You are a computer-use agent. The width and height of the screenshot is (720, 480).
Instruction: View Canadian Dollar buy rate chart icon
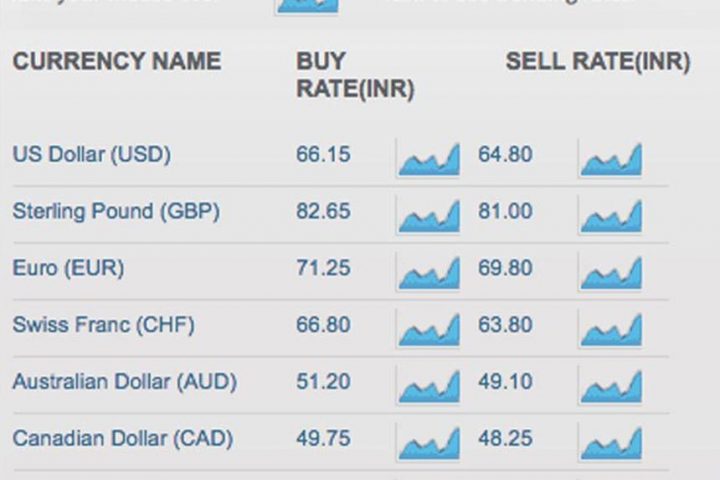click(x=428, y=442)
